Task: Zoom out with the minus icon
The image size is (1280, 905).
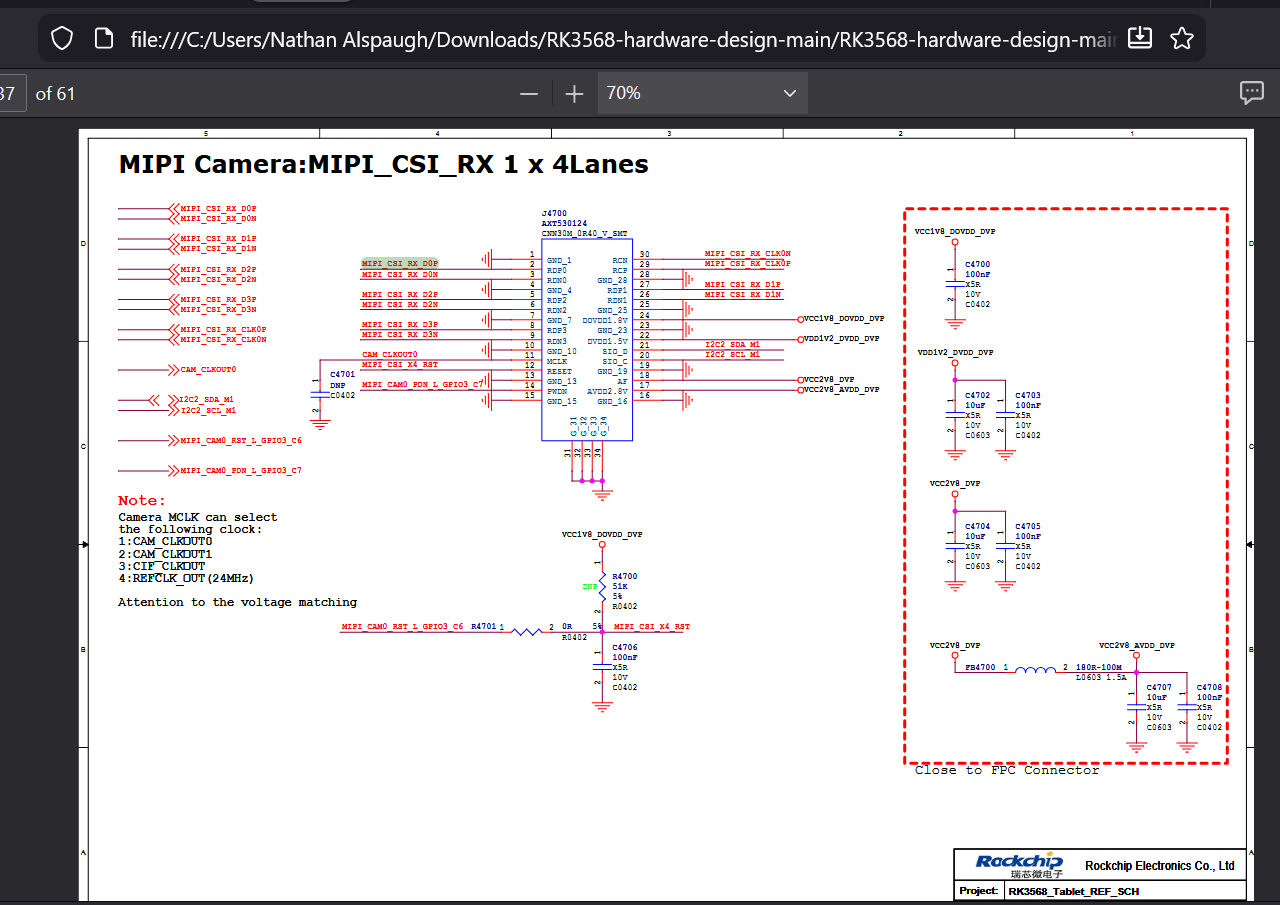Action: [x=529, y=93]
